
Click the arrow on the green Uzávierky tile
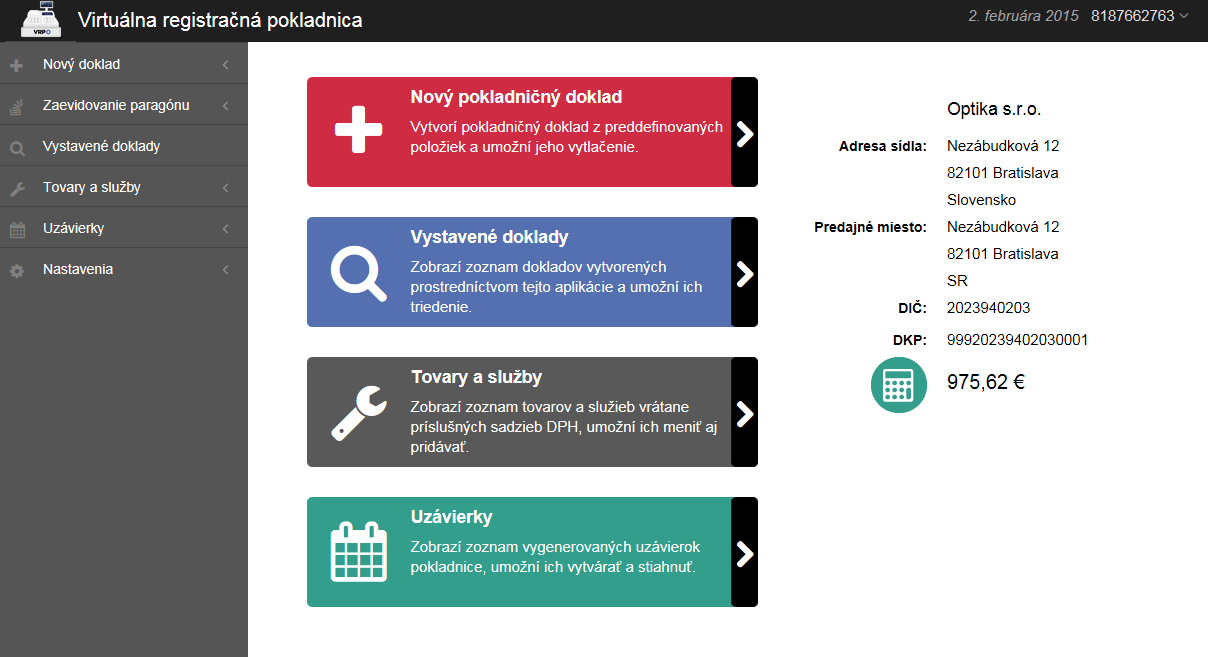[744, 553]
